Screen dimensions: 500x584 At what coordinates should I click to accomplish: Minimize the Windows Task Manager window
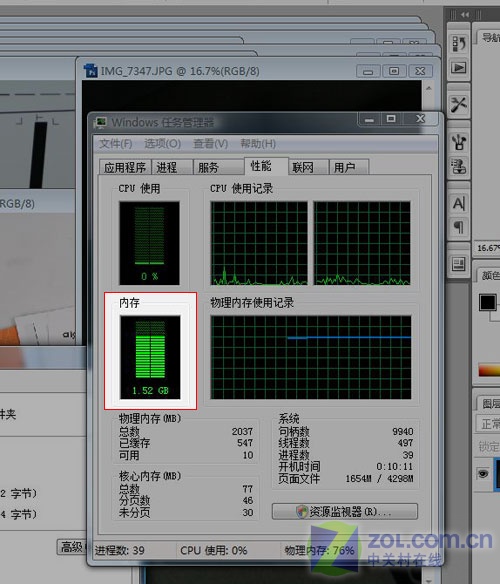(x=369, y=119)
